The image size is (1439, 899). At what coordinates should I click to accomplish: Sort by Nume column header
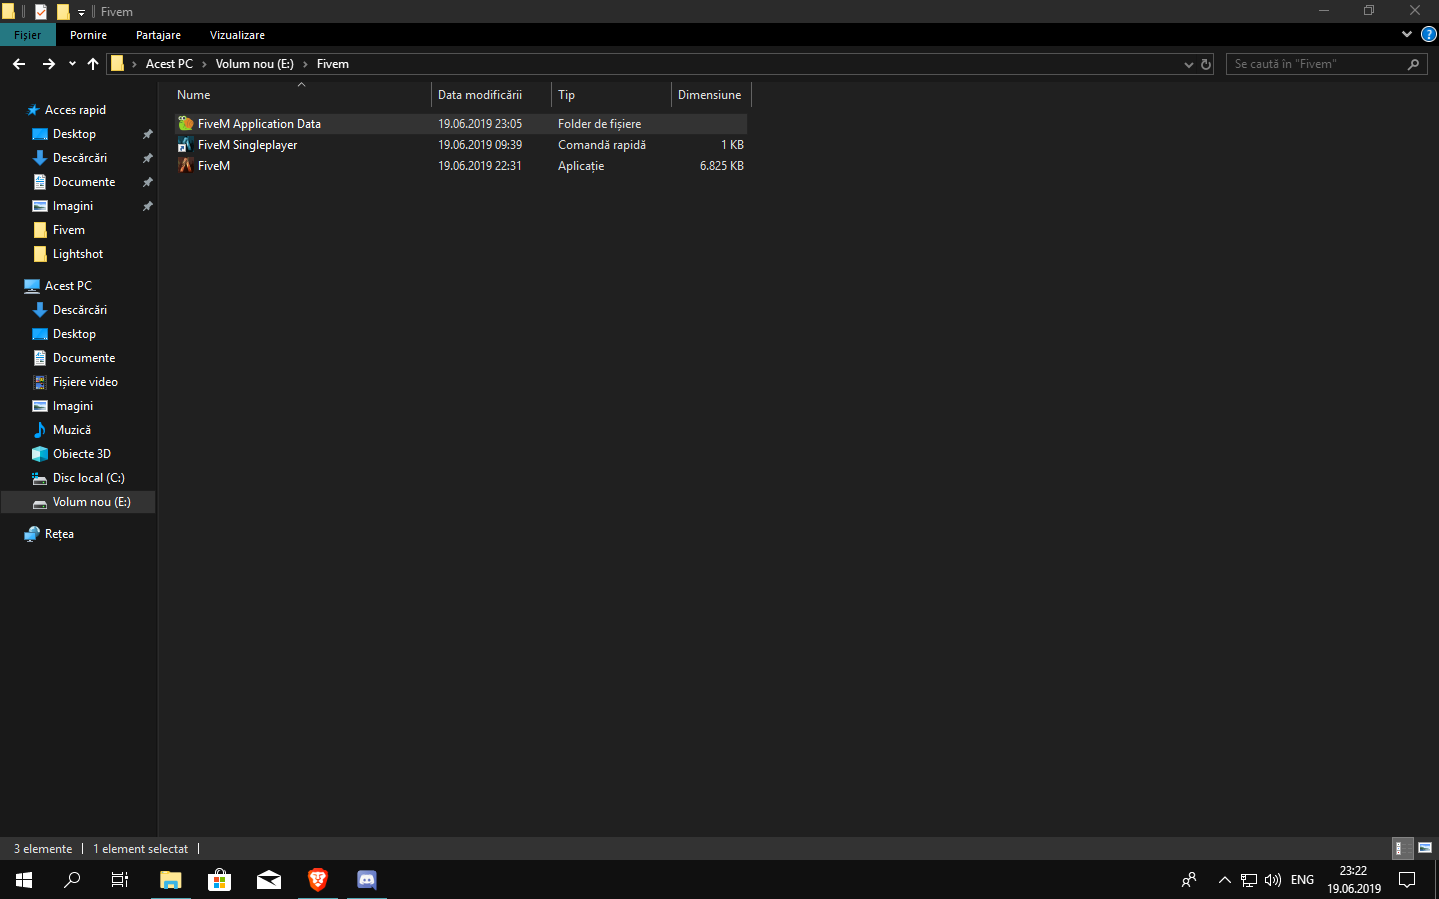click(x=301, y=95)
